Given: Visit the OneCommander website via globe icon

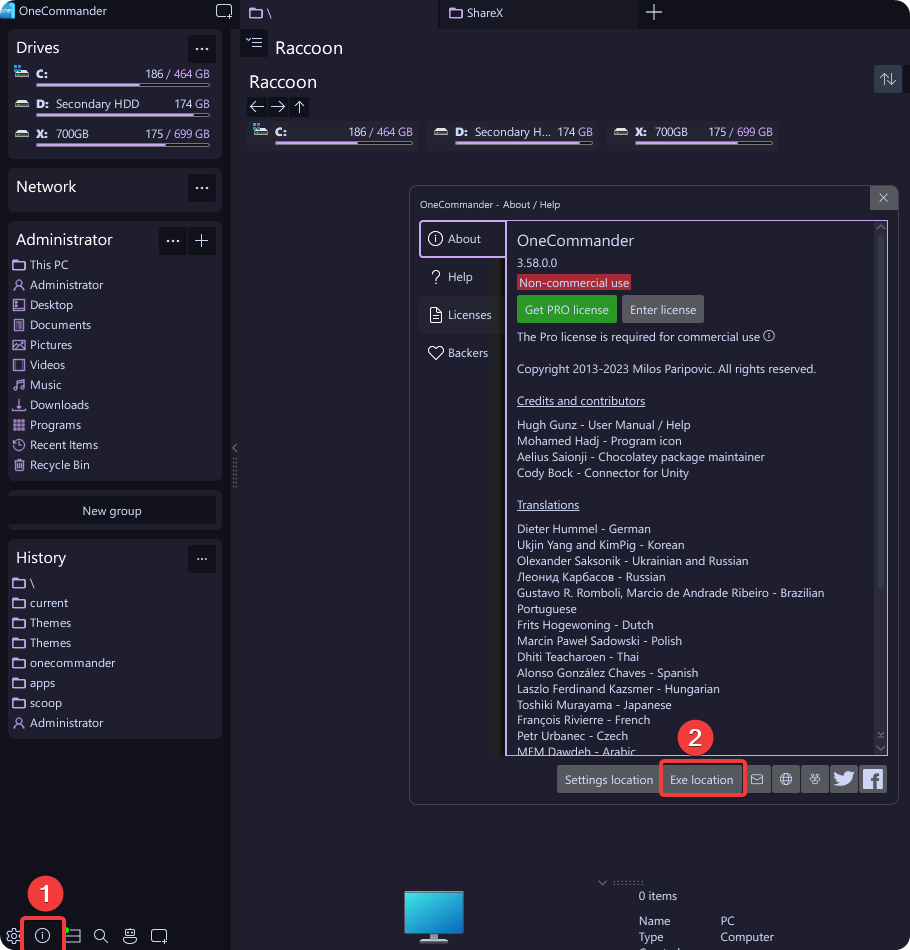Looking at the screenshot, I should click(786, 779).
